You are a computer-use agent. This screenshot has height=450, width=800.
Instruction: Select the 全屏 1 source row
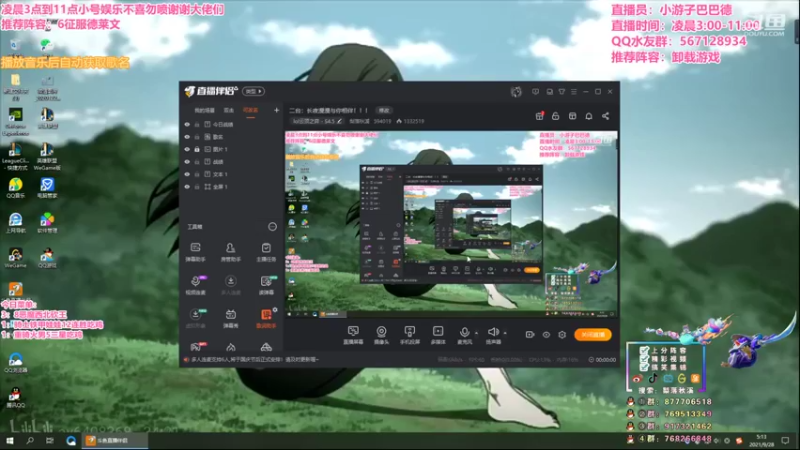click(232, 187)
